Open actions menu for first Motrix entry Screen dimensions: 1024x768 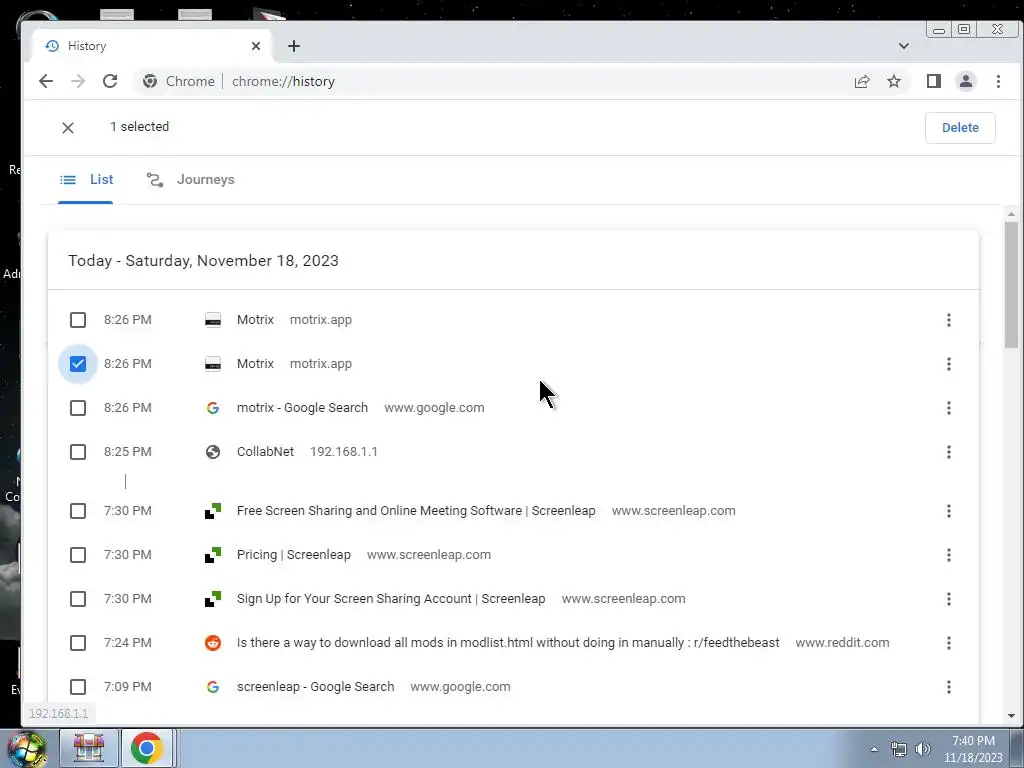pos(949,320)
